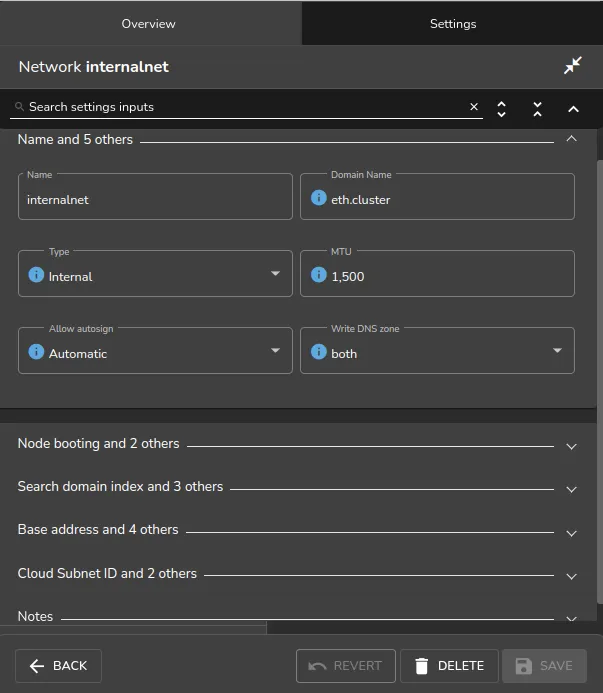
Task: Collapse the Name and 5 others section
Action: tap(571, 139)
